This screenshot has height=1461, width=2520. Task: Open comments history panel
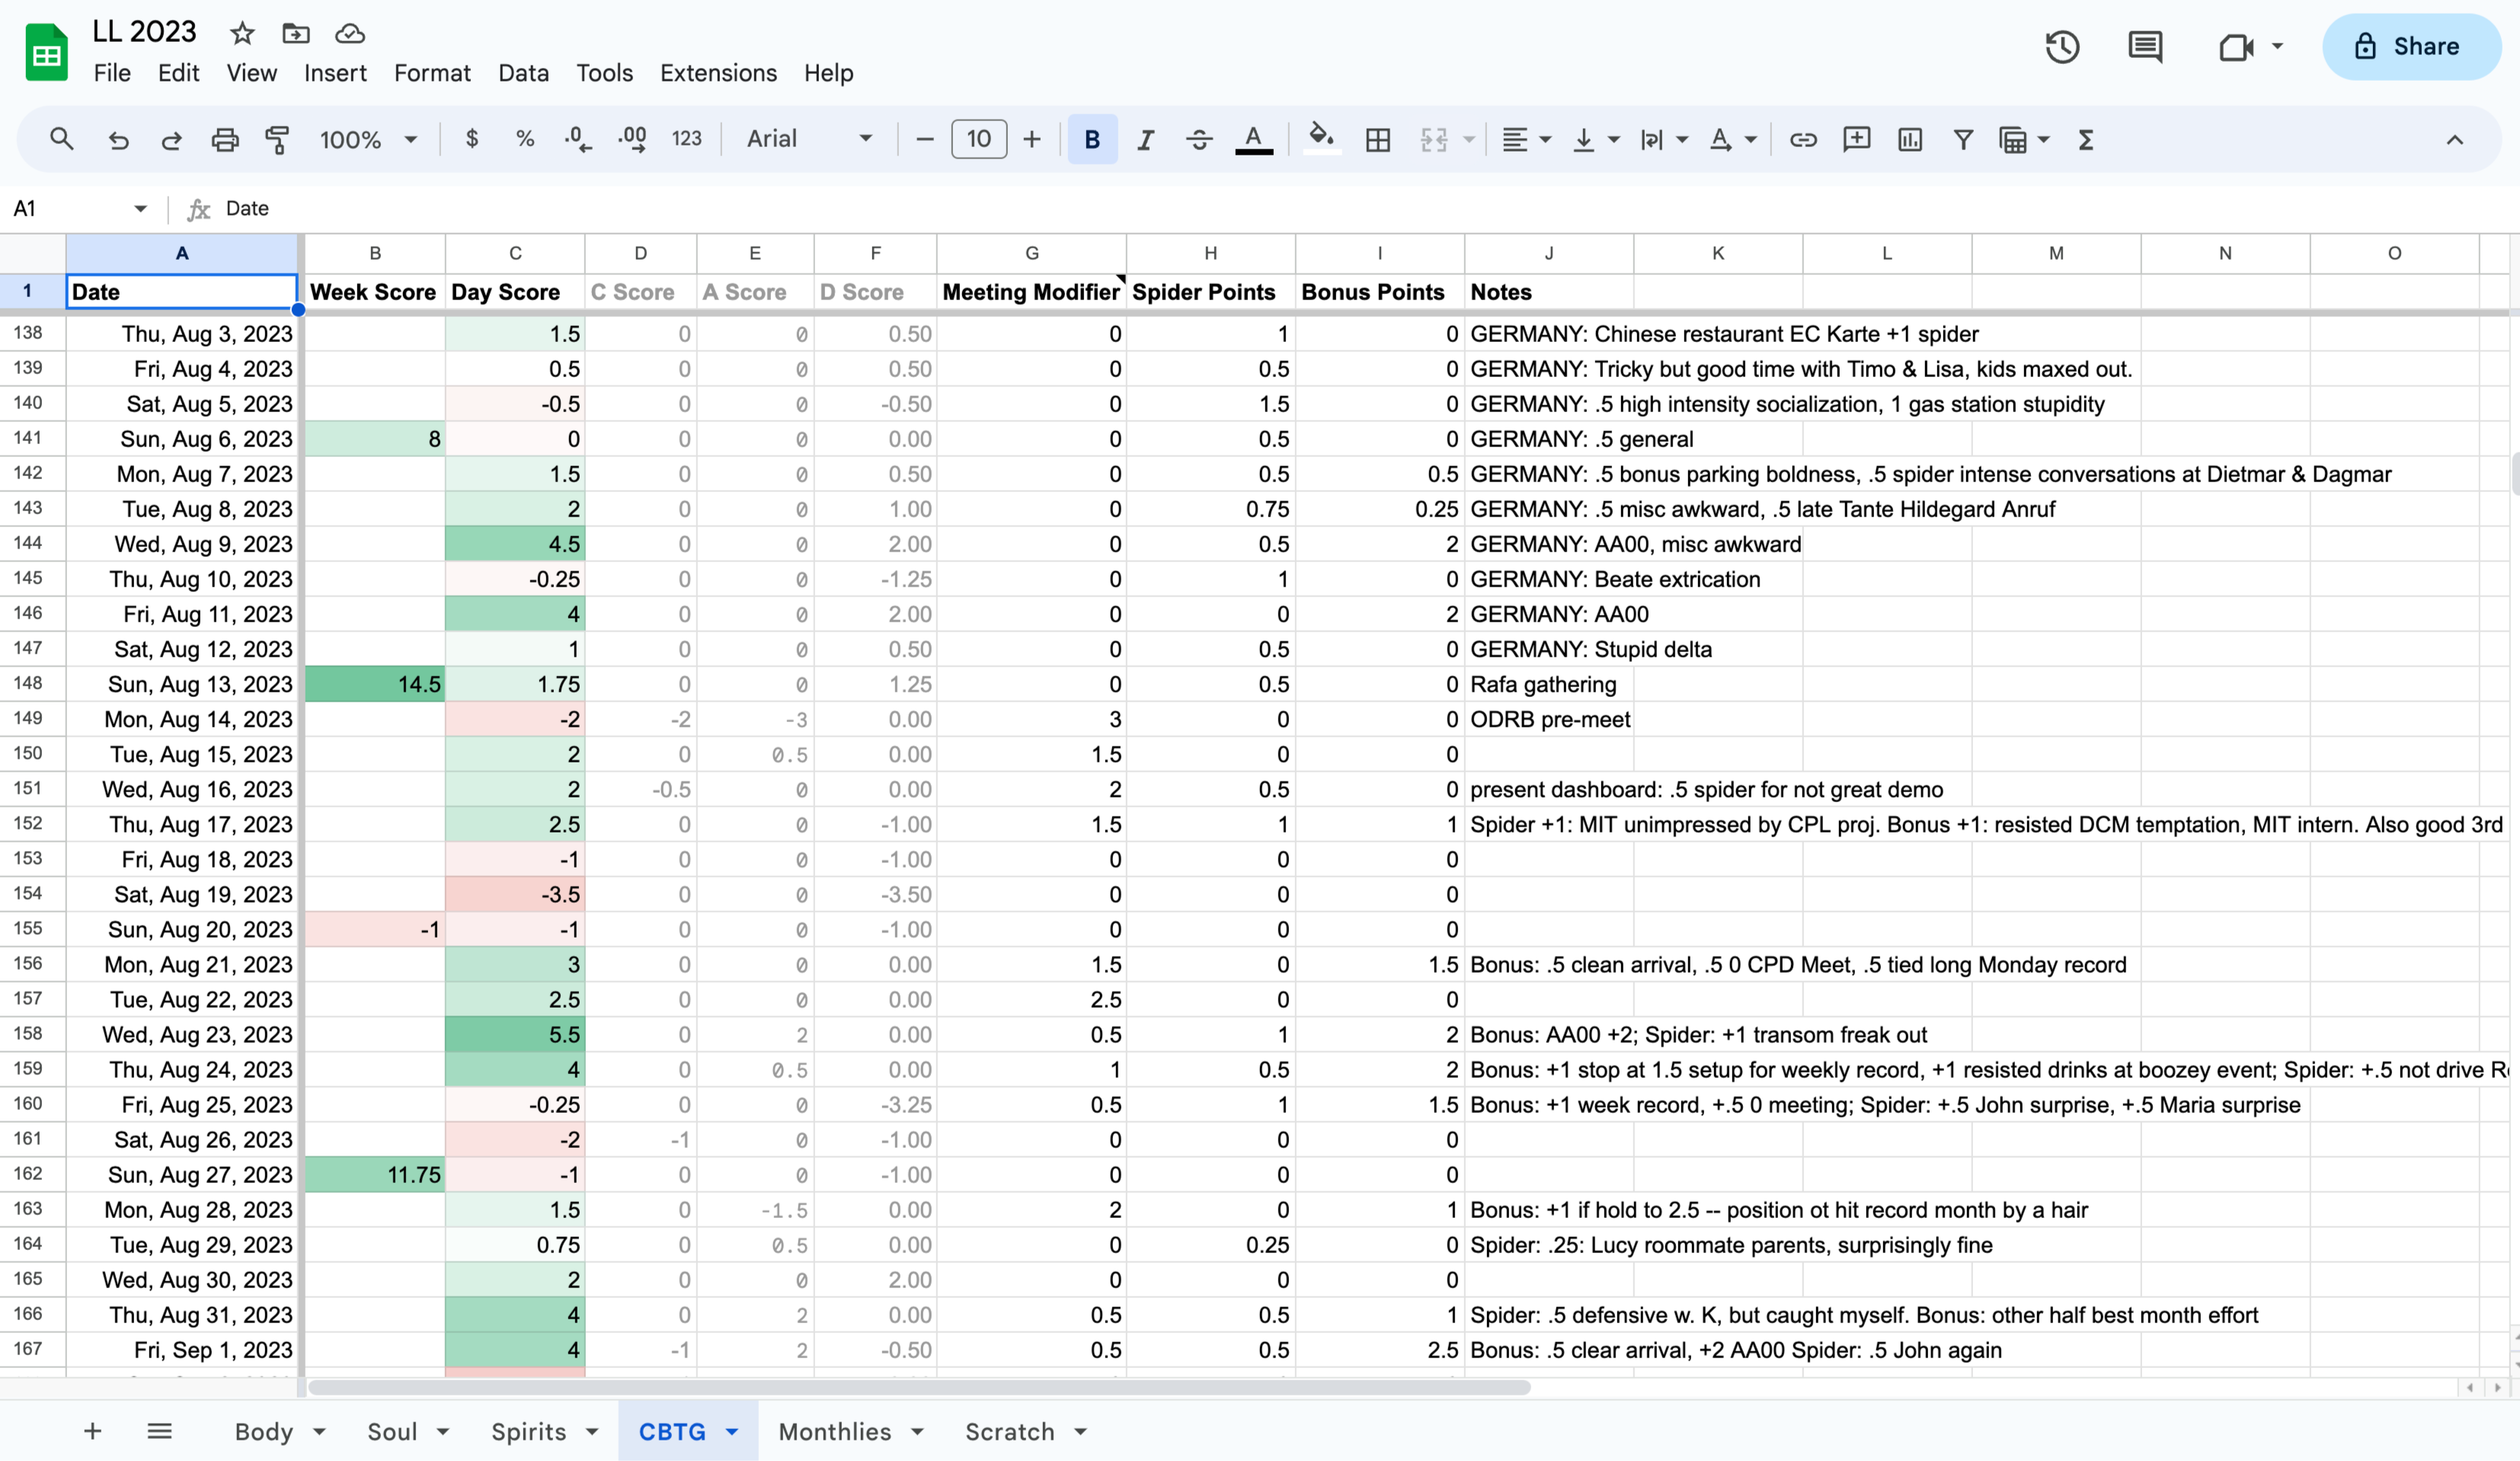pos(2145,46)
